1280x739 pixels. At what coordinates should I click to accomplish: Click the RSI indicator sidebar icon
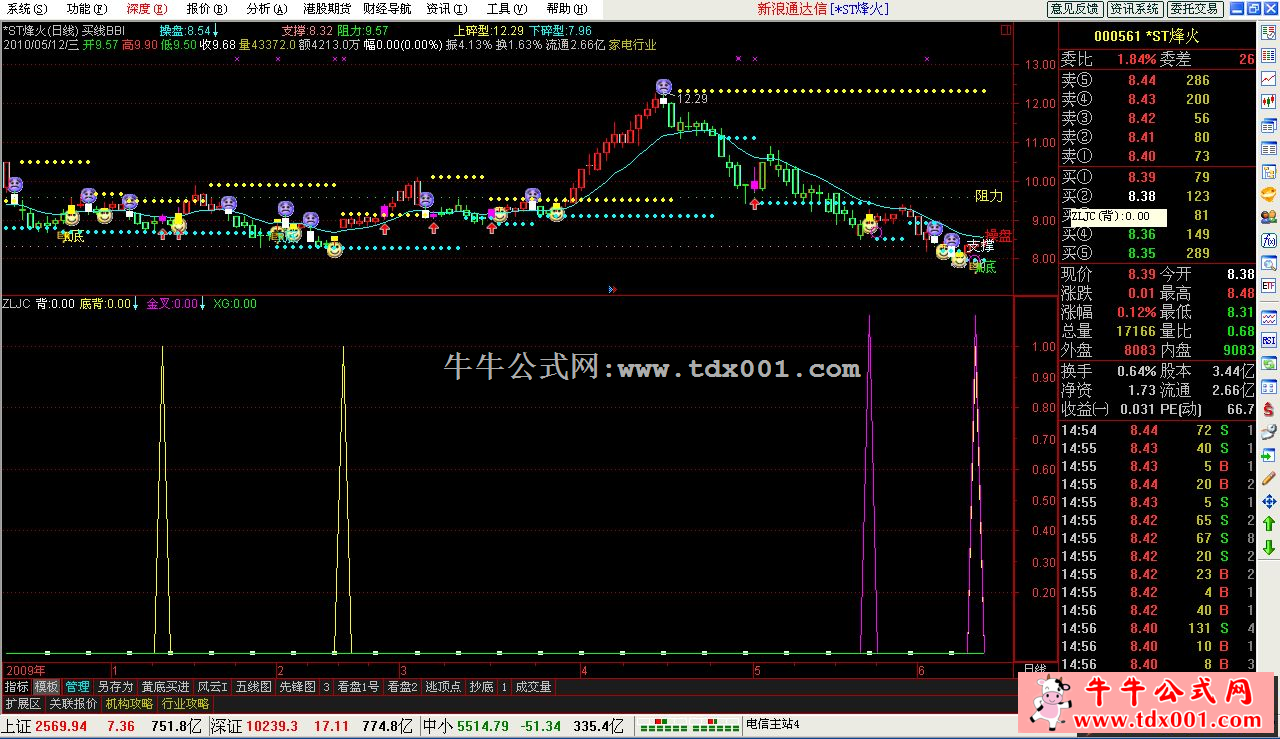[x=1269, y=340]
